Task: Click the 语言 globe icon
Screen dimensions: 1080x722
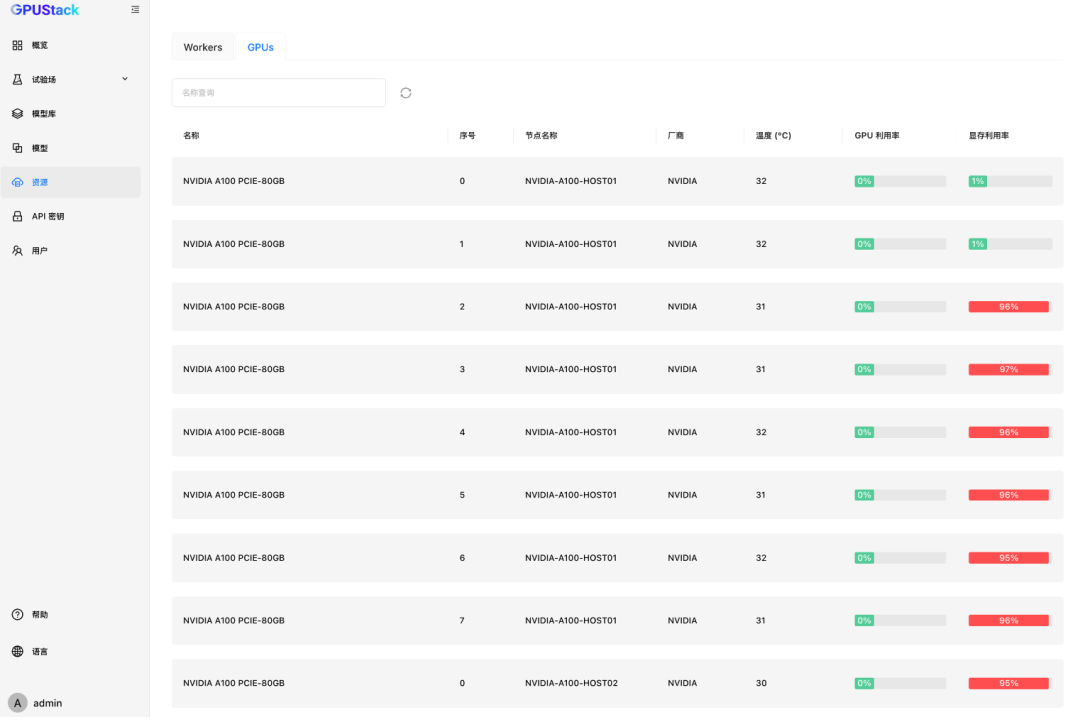Action: point(17,652)
